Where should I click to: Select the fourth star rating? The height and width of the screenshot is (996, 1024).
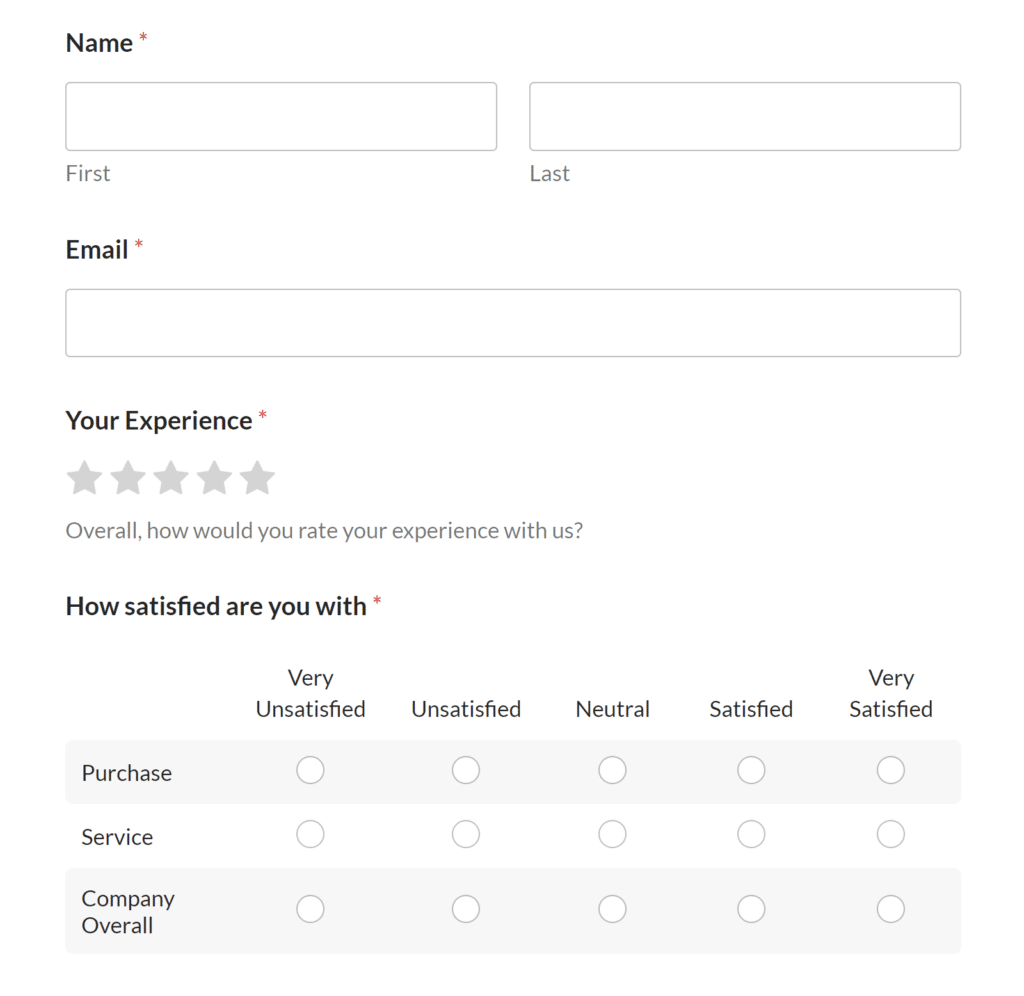pyautogui.click(x=214, y=477)
